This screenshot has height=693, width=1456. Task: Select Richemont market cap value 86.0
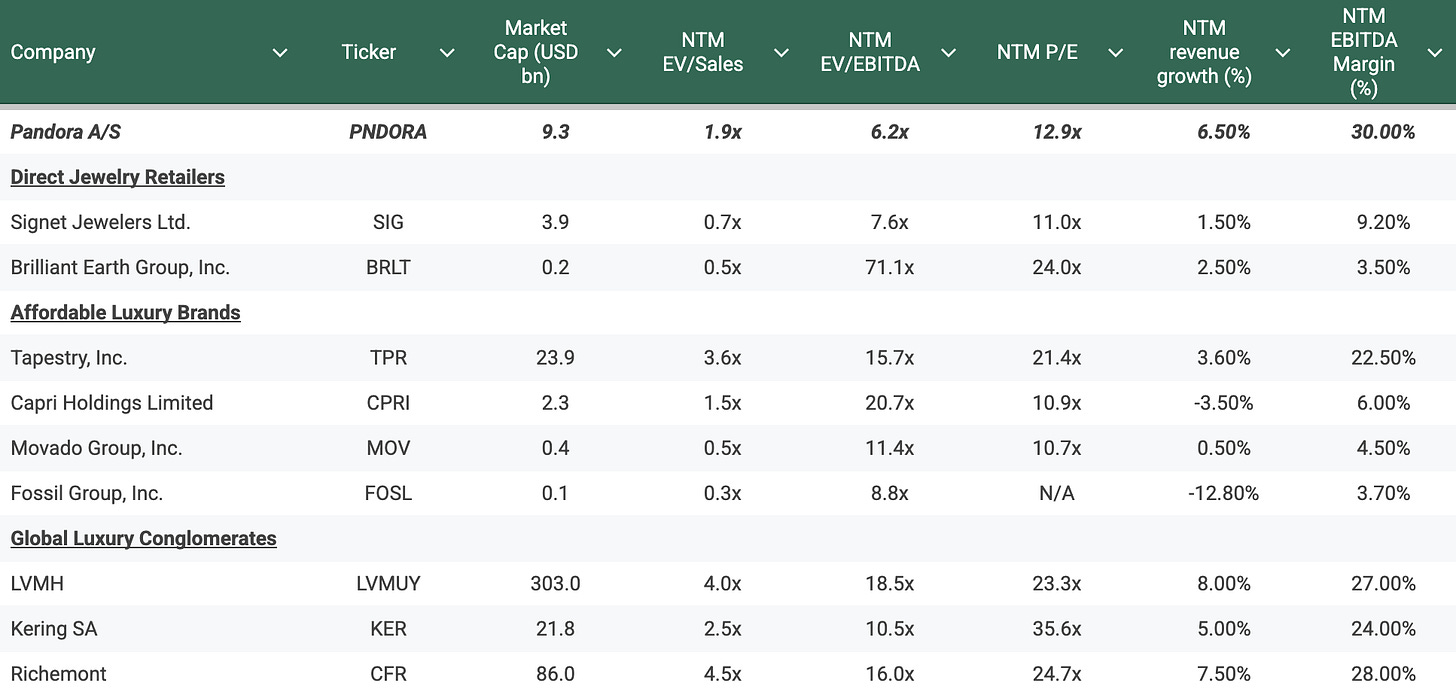tap(555, 674)
